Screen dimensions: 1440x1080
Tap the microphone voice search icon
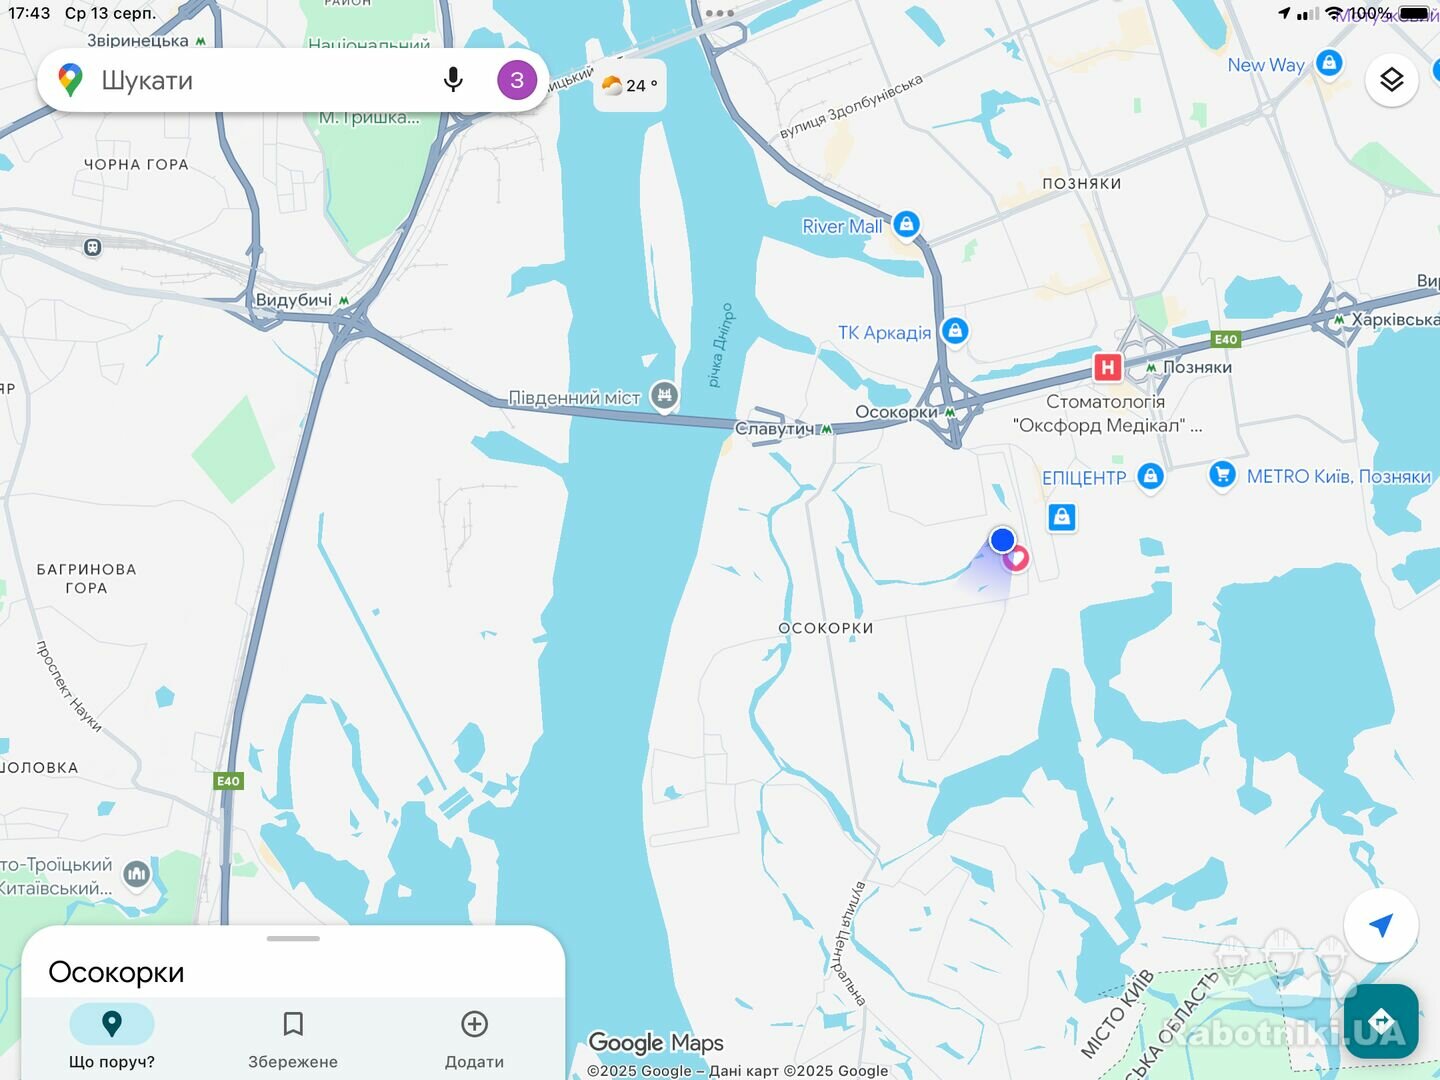(453, 80)
